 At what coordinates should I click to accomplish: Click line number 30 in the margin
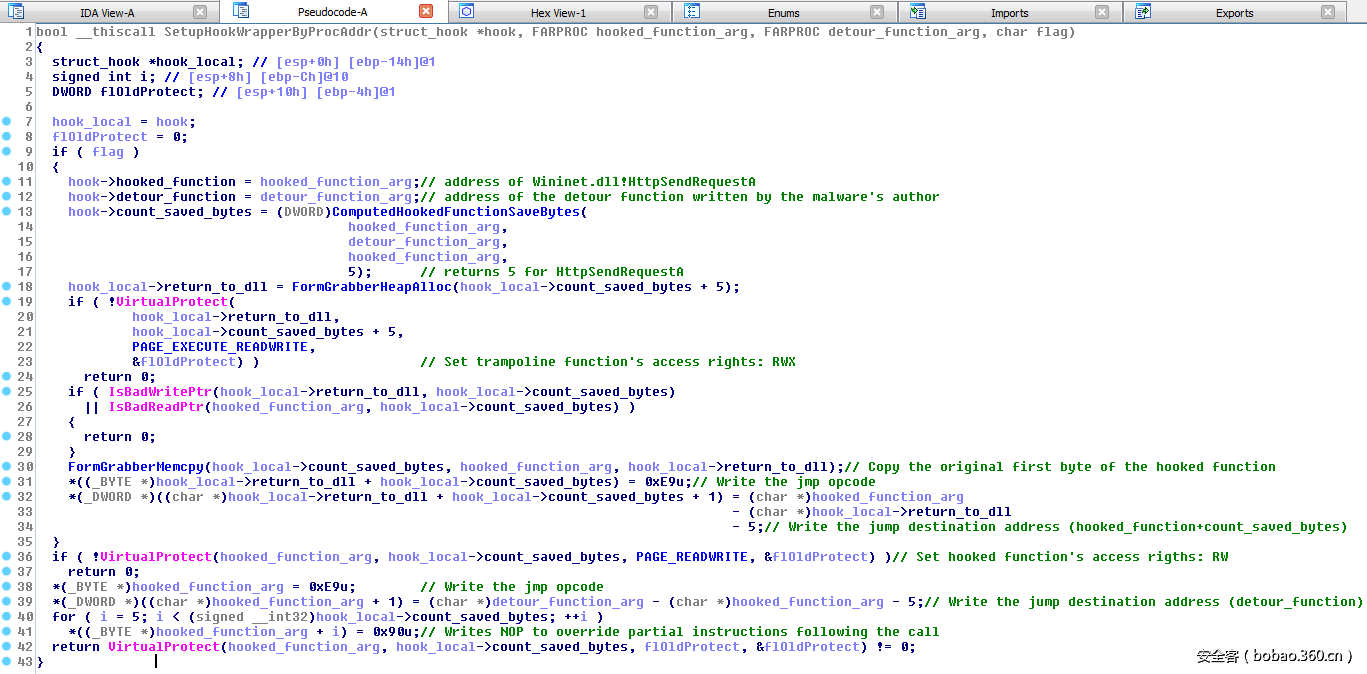27,466
